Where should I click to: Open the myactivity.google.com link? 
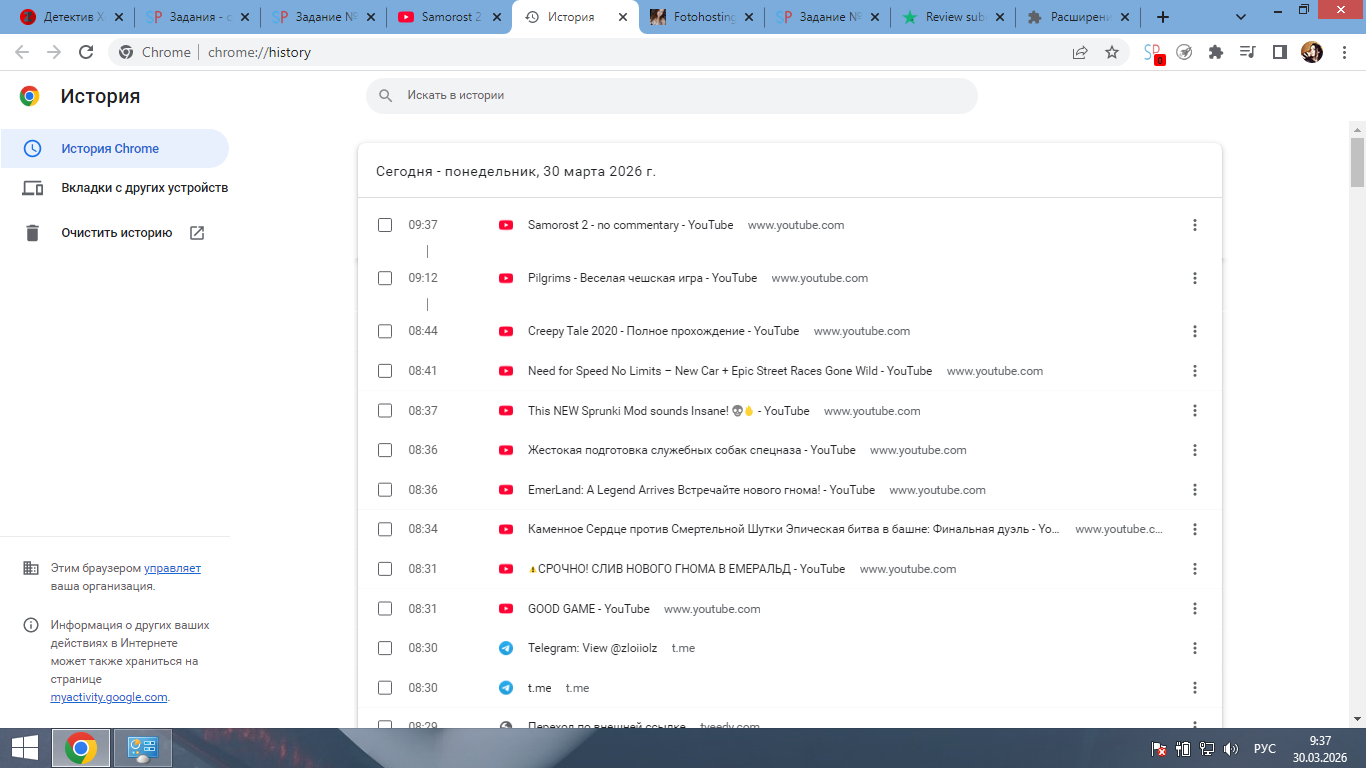point(109,697)
